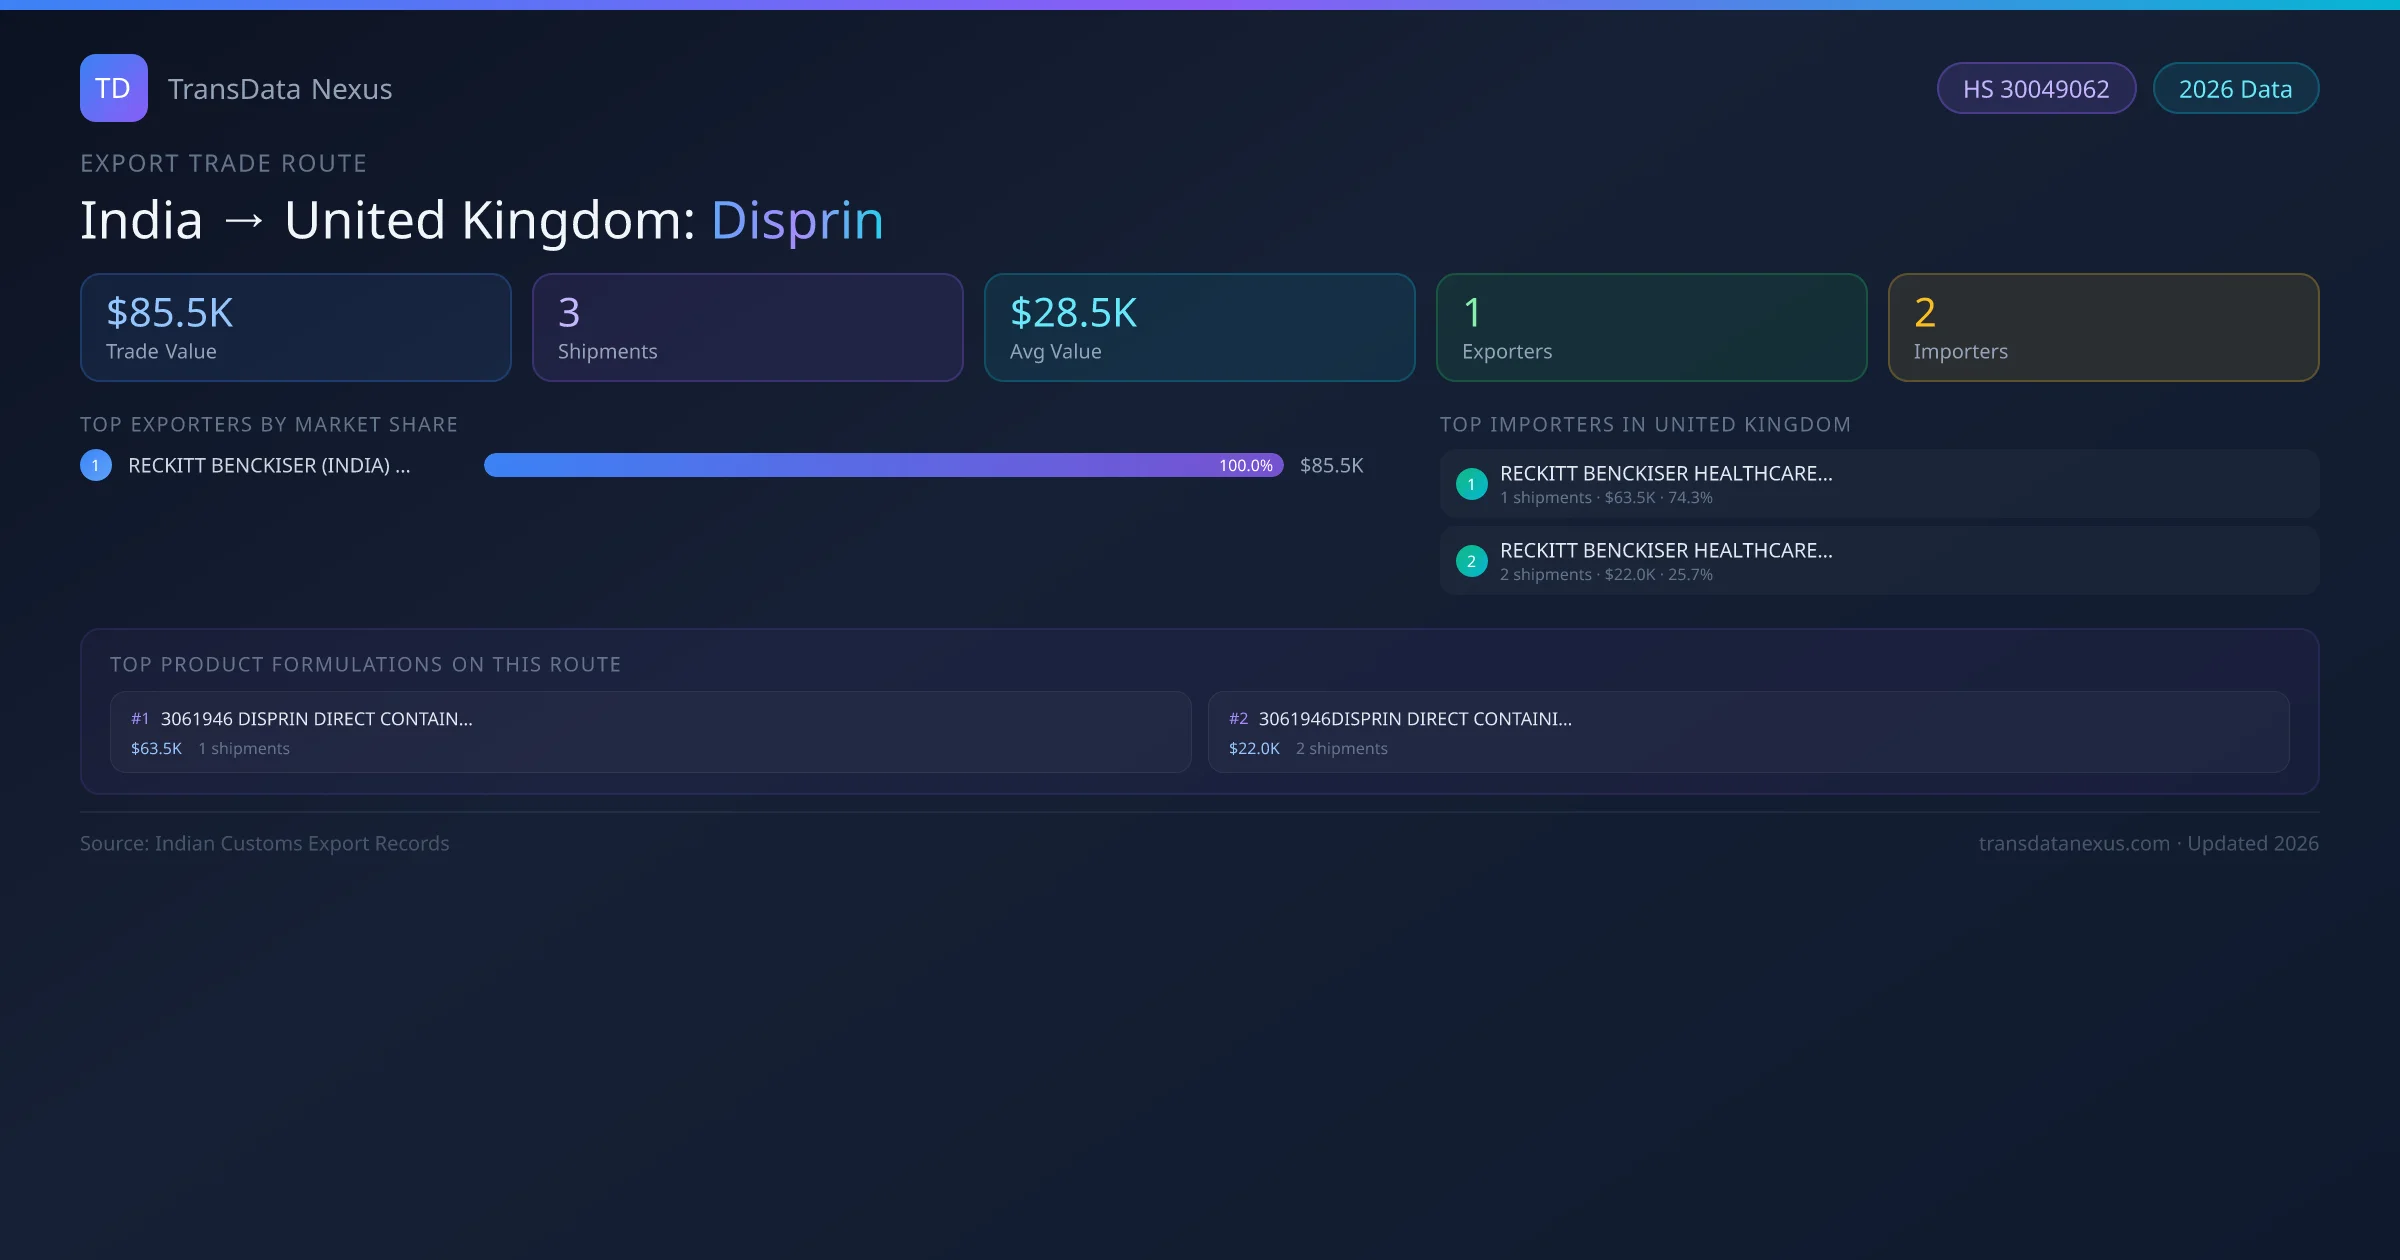Screen dimensions: 2400x1260
Task: Select the 1 Exporters stat card
Action: tap(1651, 328)
